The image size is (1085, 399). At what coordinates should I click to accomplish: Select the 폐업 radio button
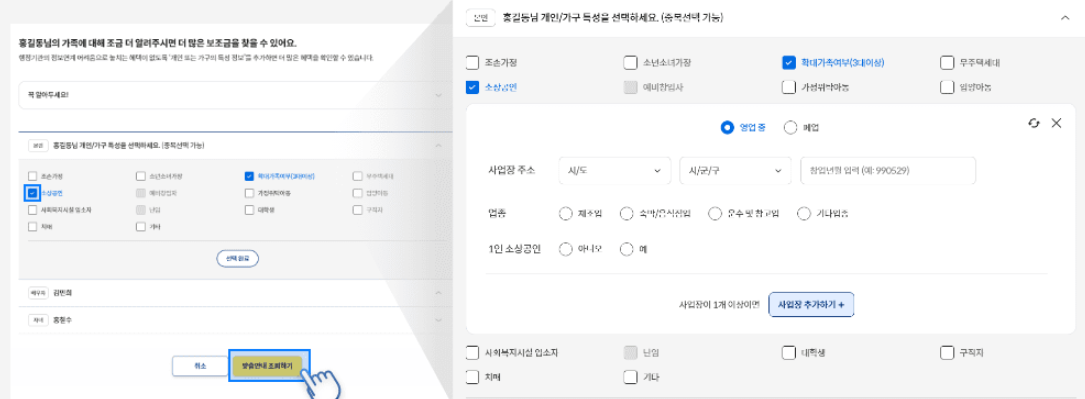pyautogui.click(x=790, y=127)
